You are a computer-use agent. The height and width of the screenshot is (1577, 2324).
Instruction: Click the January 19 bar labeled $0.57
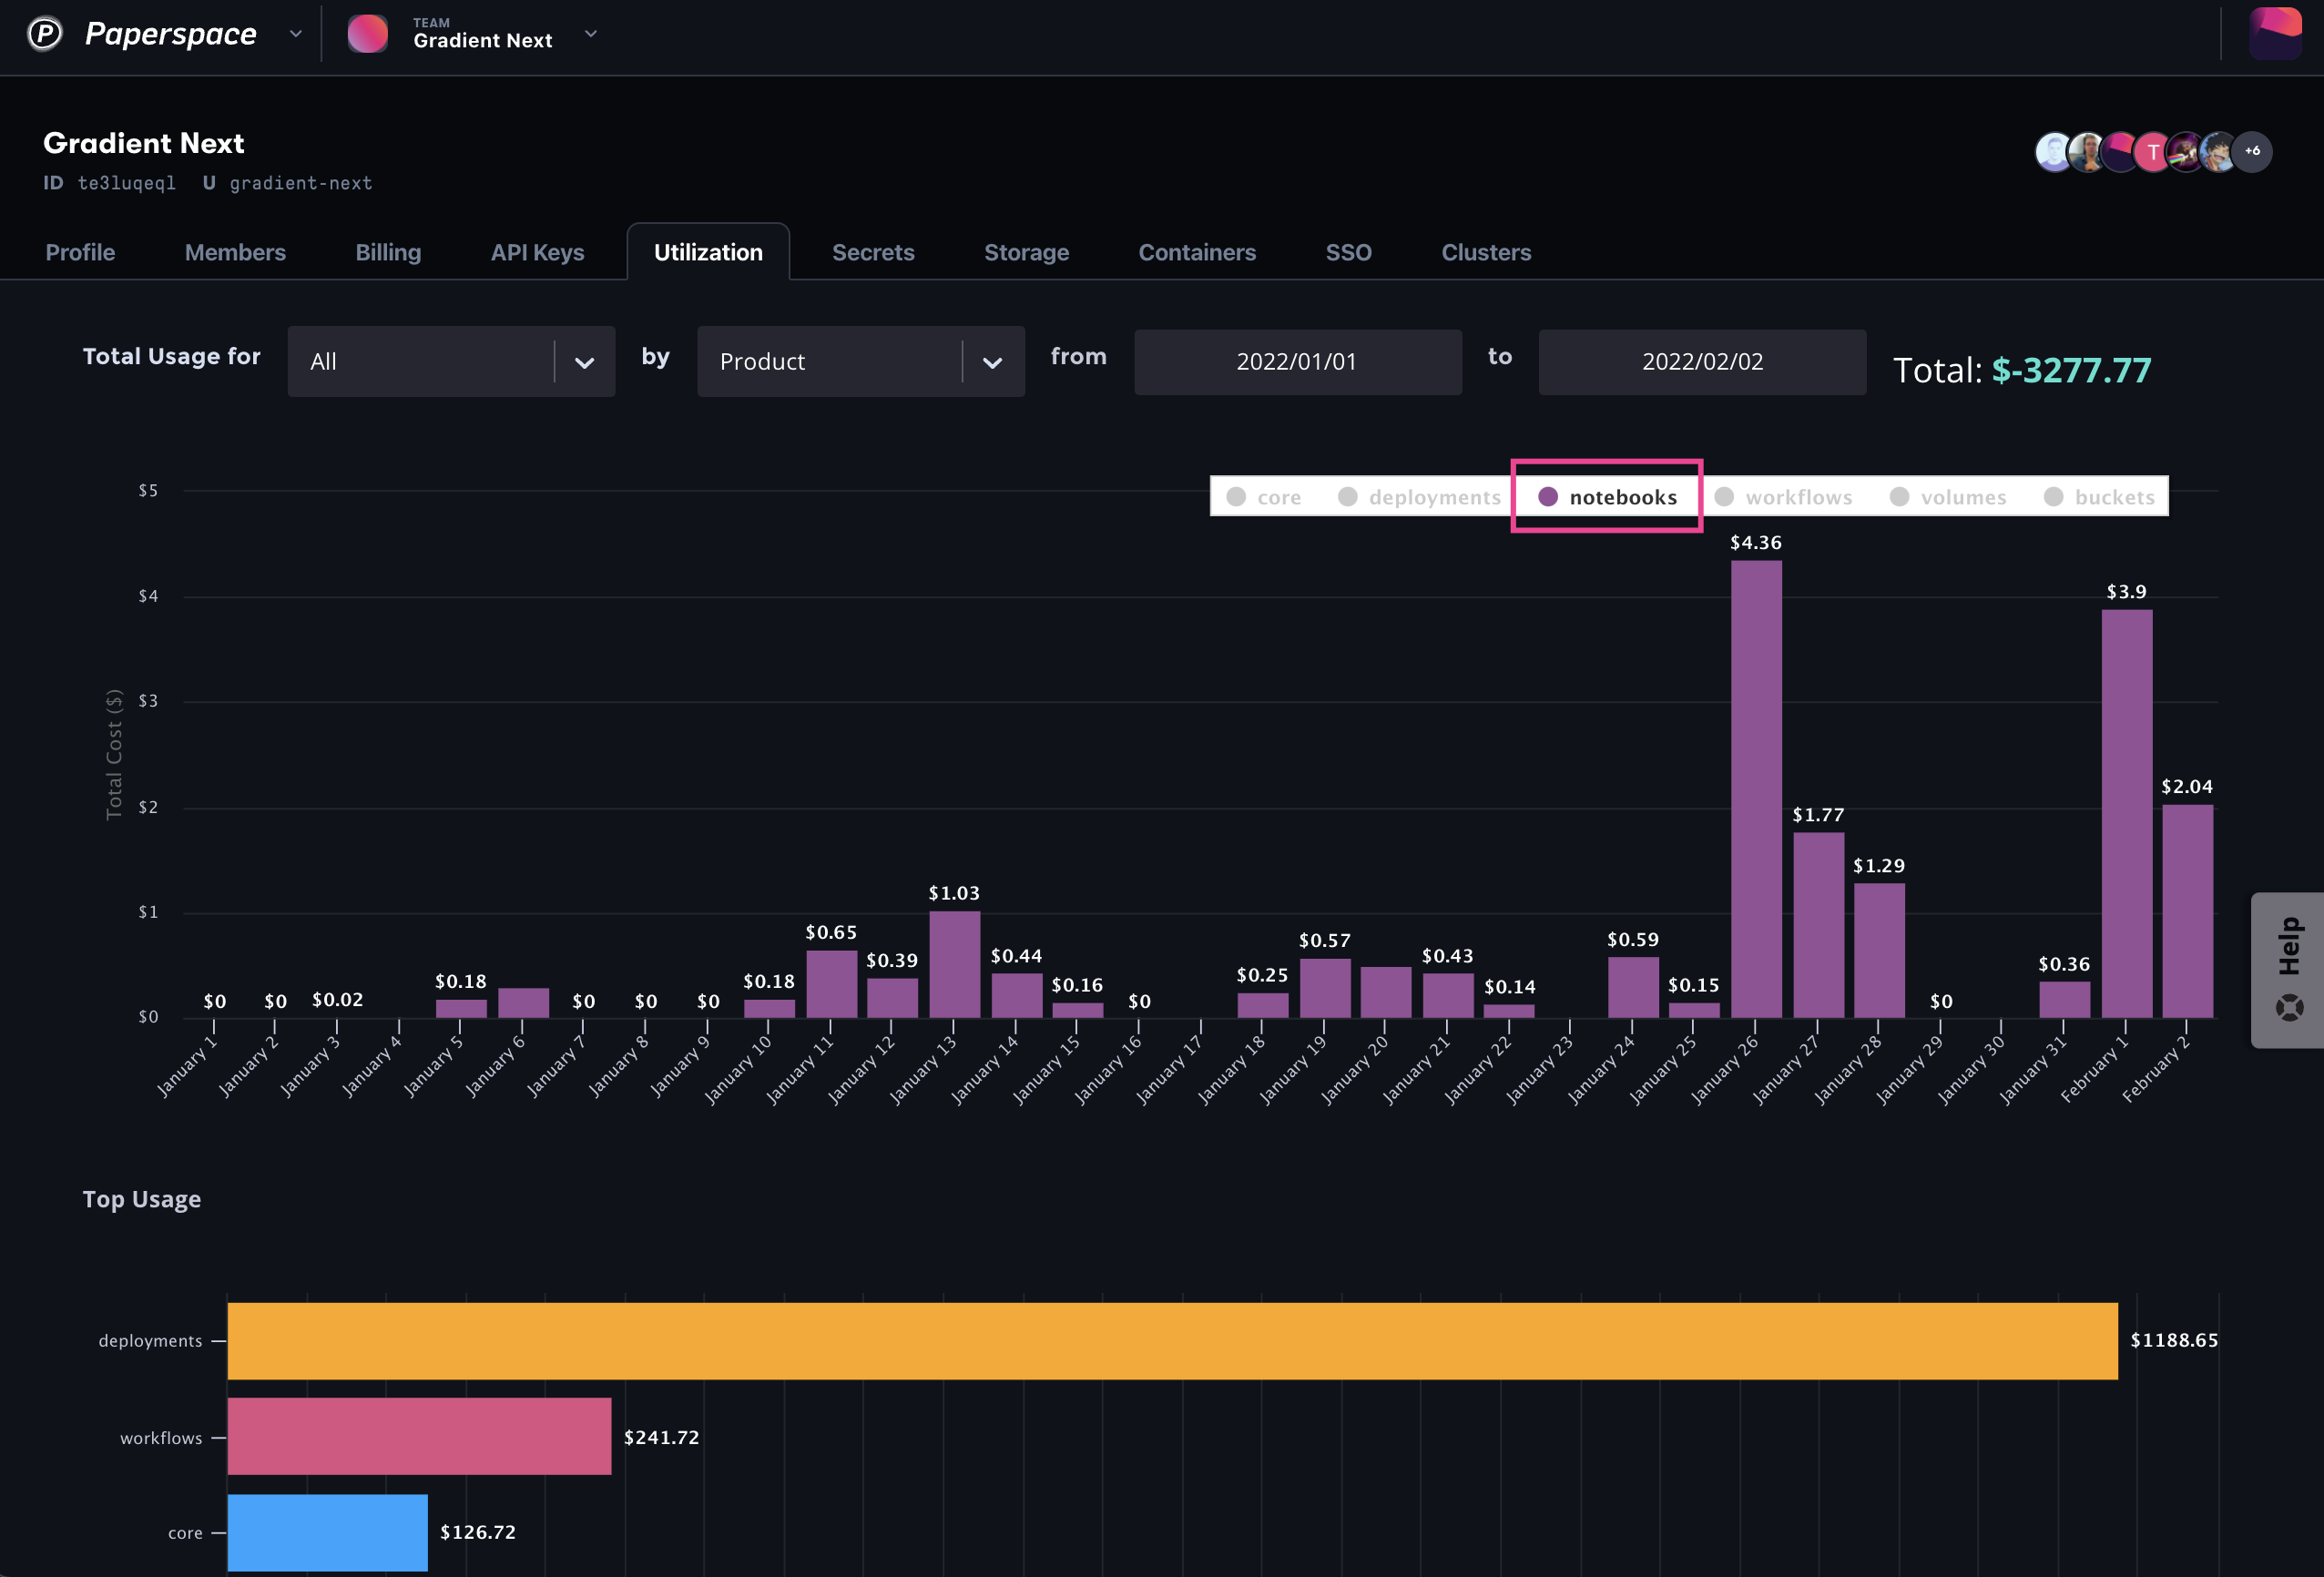[1325, 988]
